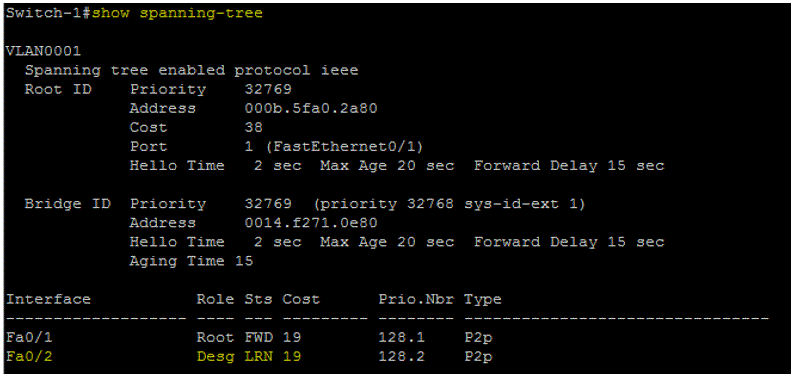Click the 128.2 port priority value
Image resolution: width=795 pixels, height=378 pixels.
coord(402,357)
